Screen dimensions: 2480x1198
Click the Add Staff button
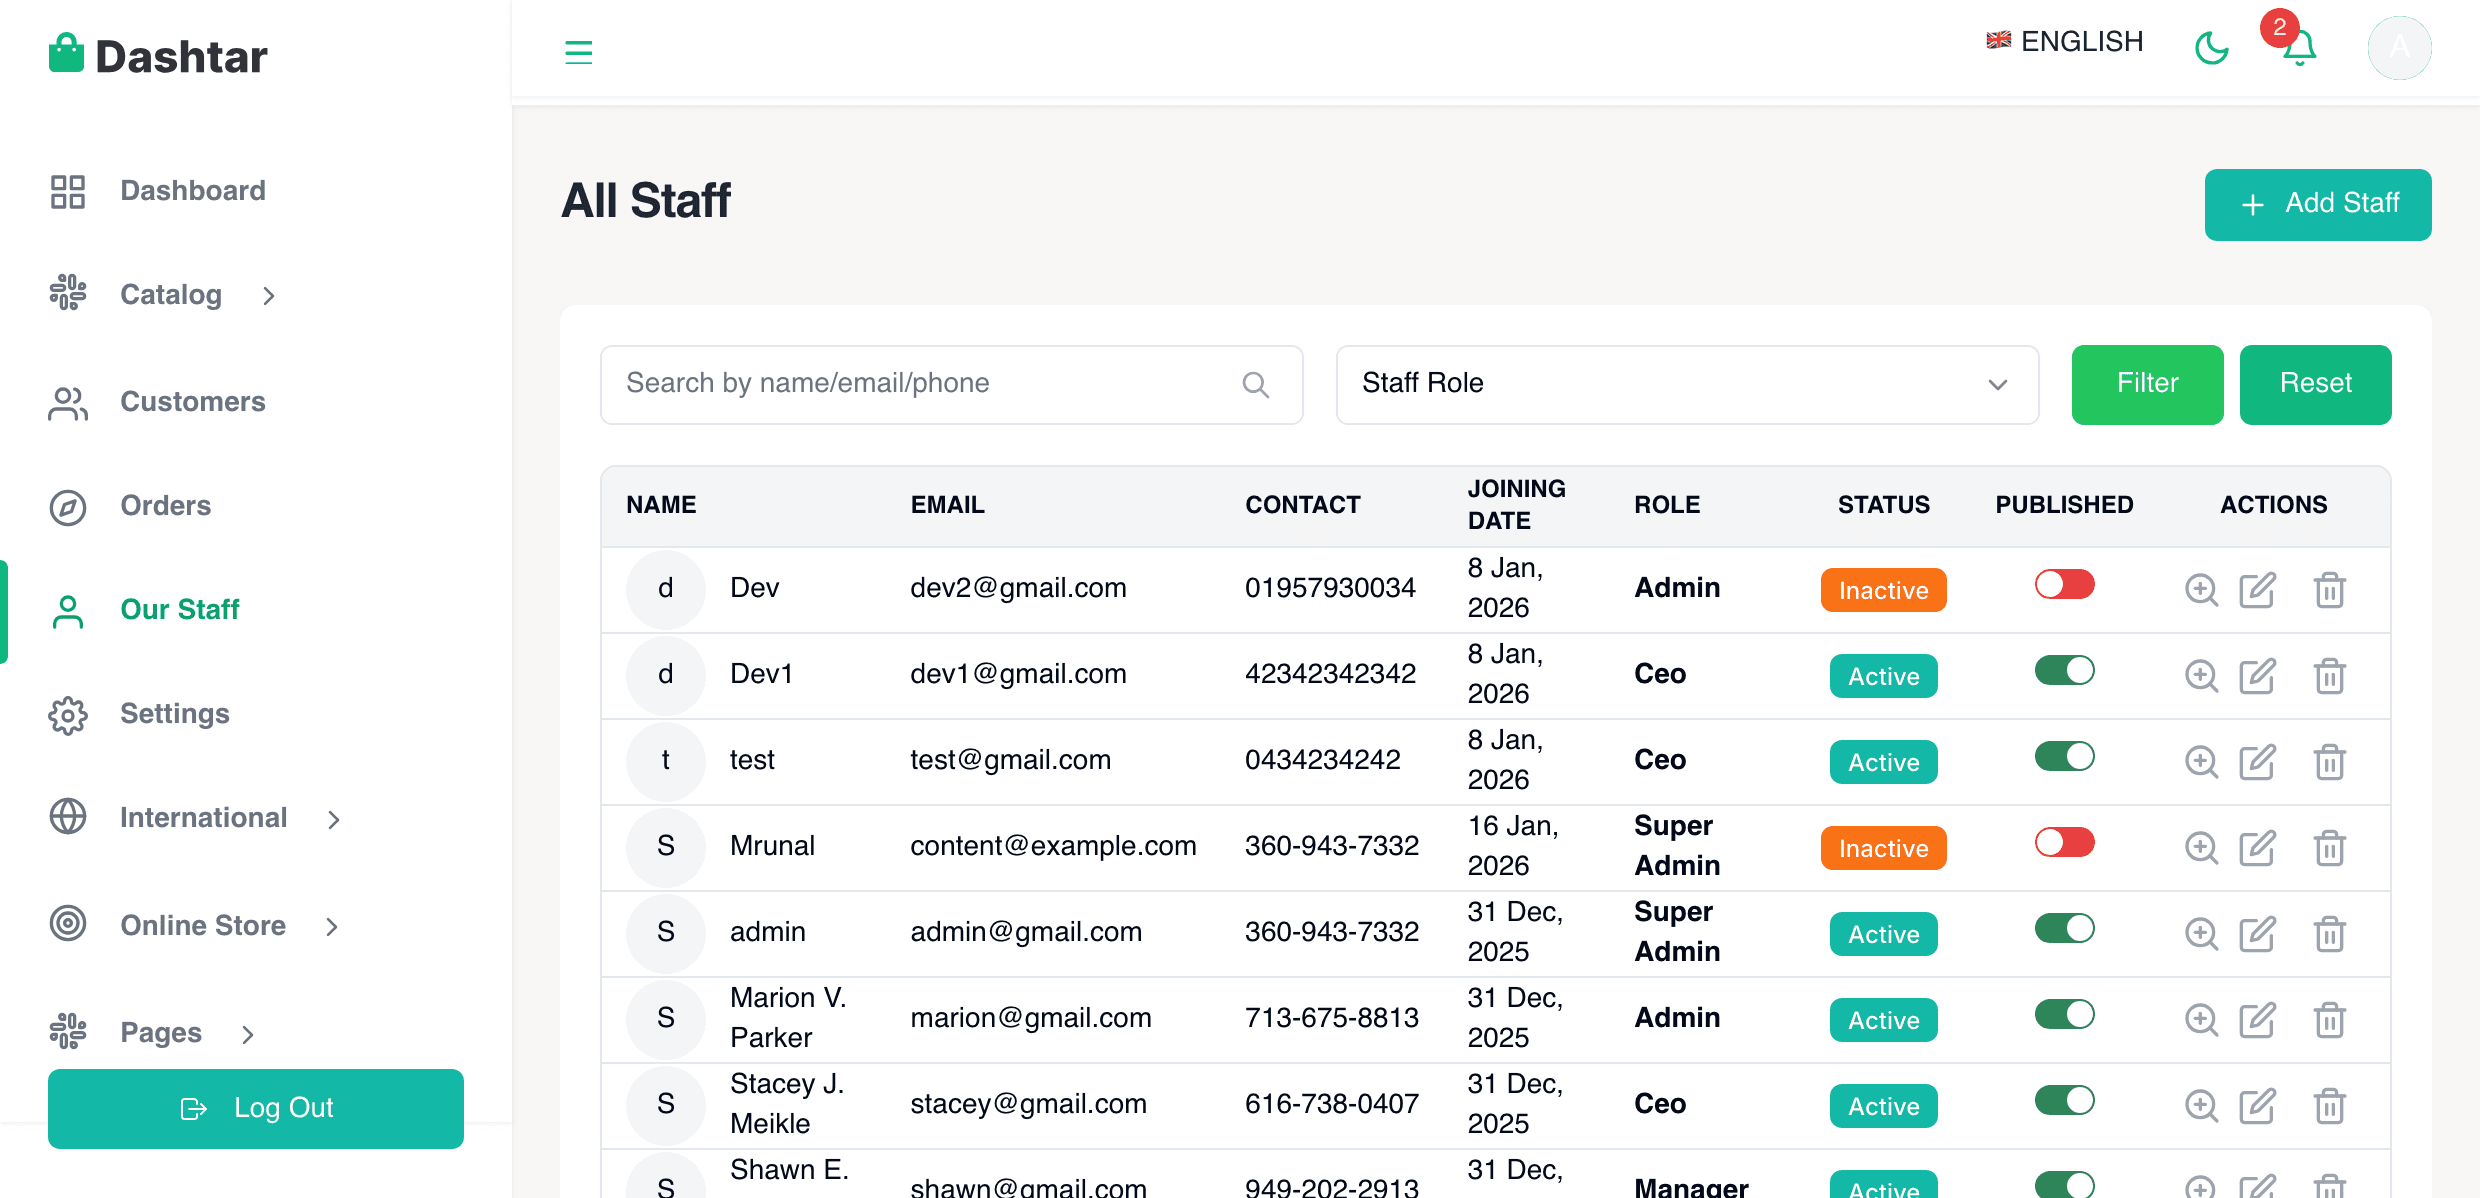click(x=2317, y=204)
